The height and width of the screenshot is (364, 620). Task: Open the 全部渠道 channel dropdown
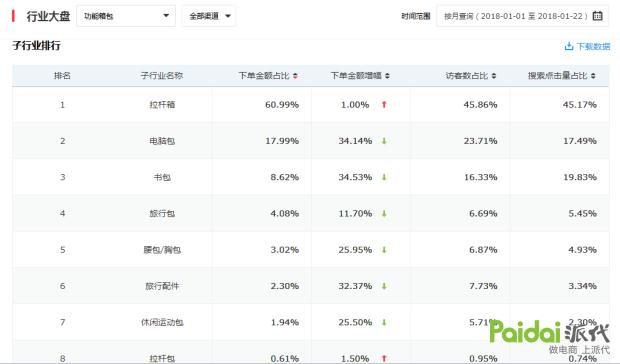(x=209, y=16)
